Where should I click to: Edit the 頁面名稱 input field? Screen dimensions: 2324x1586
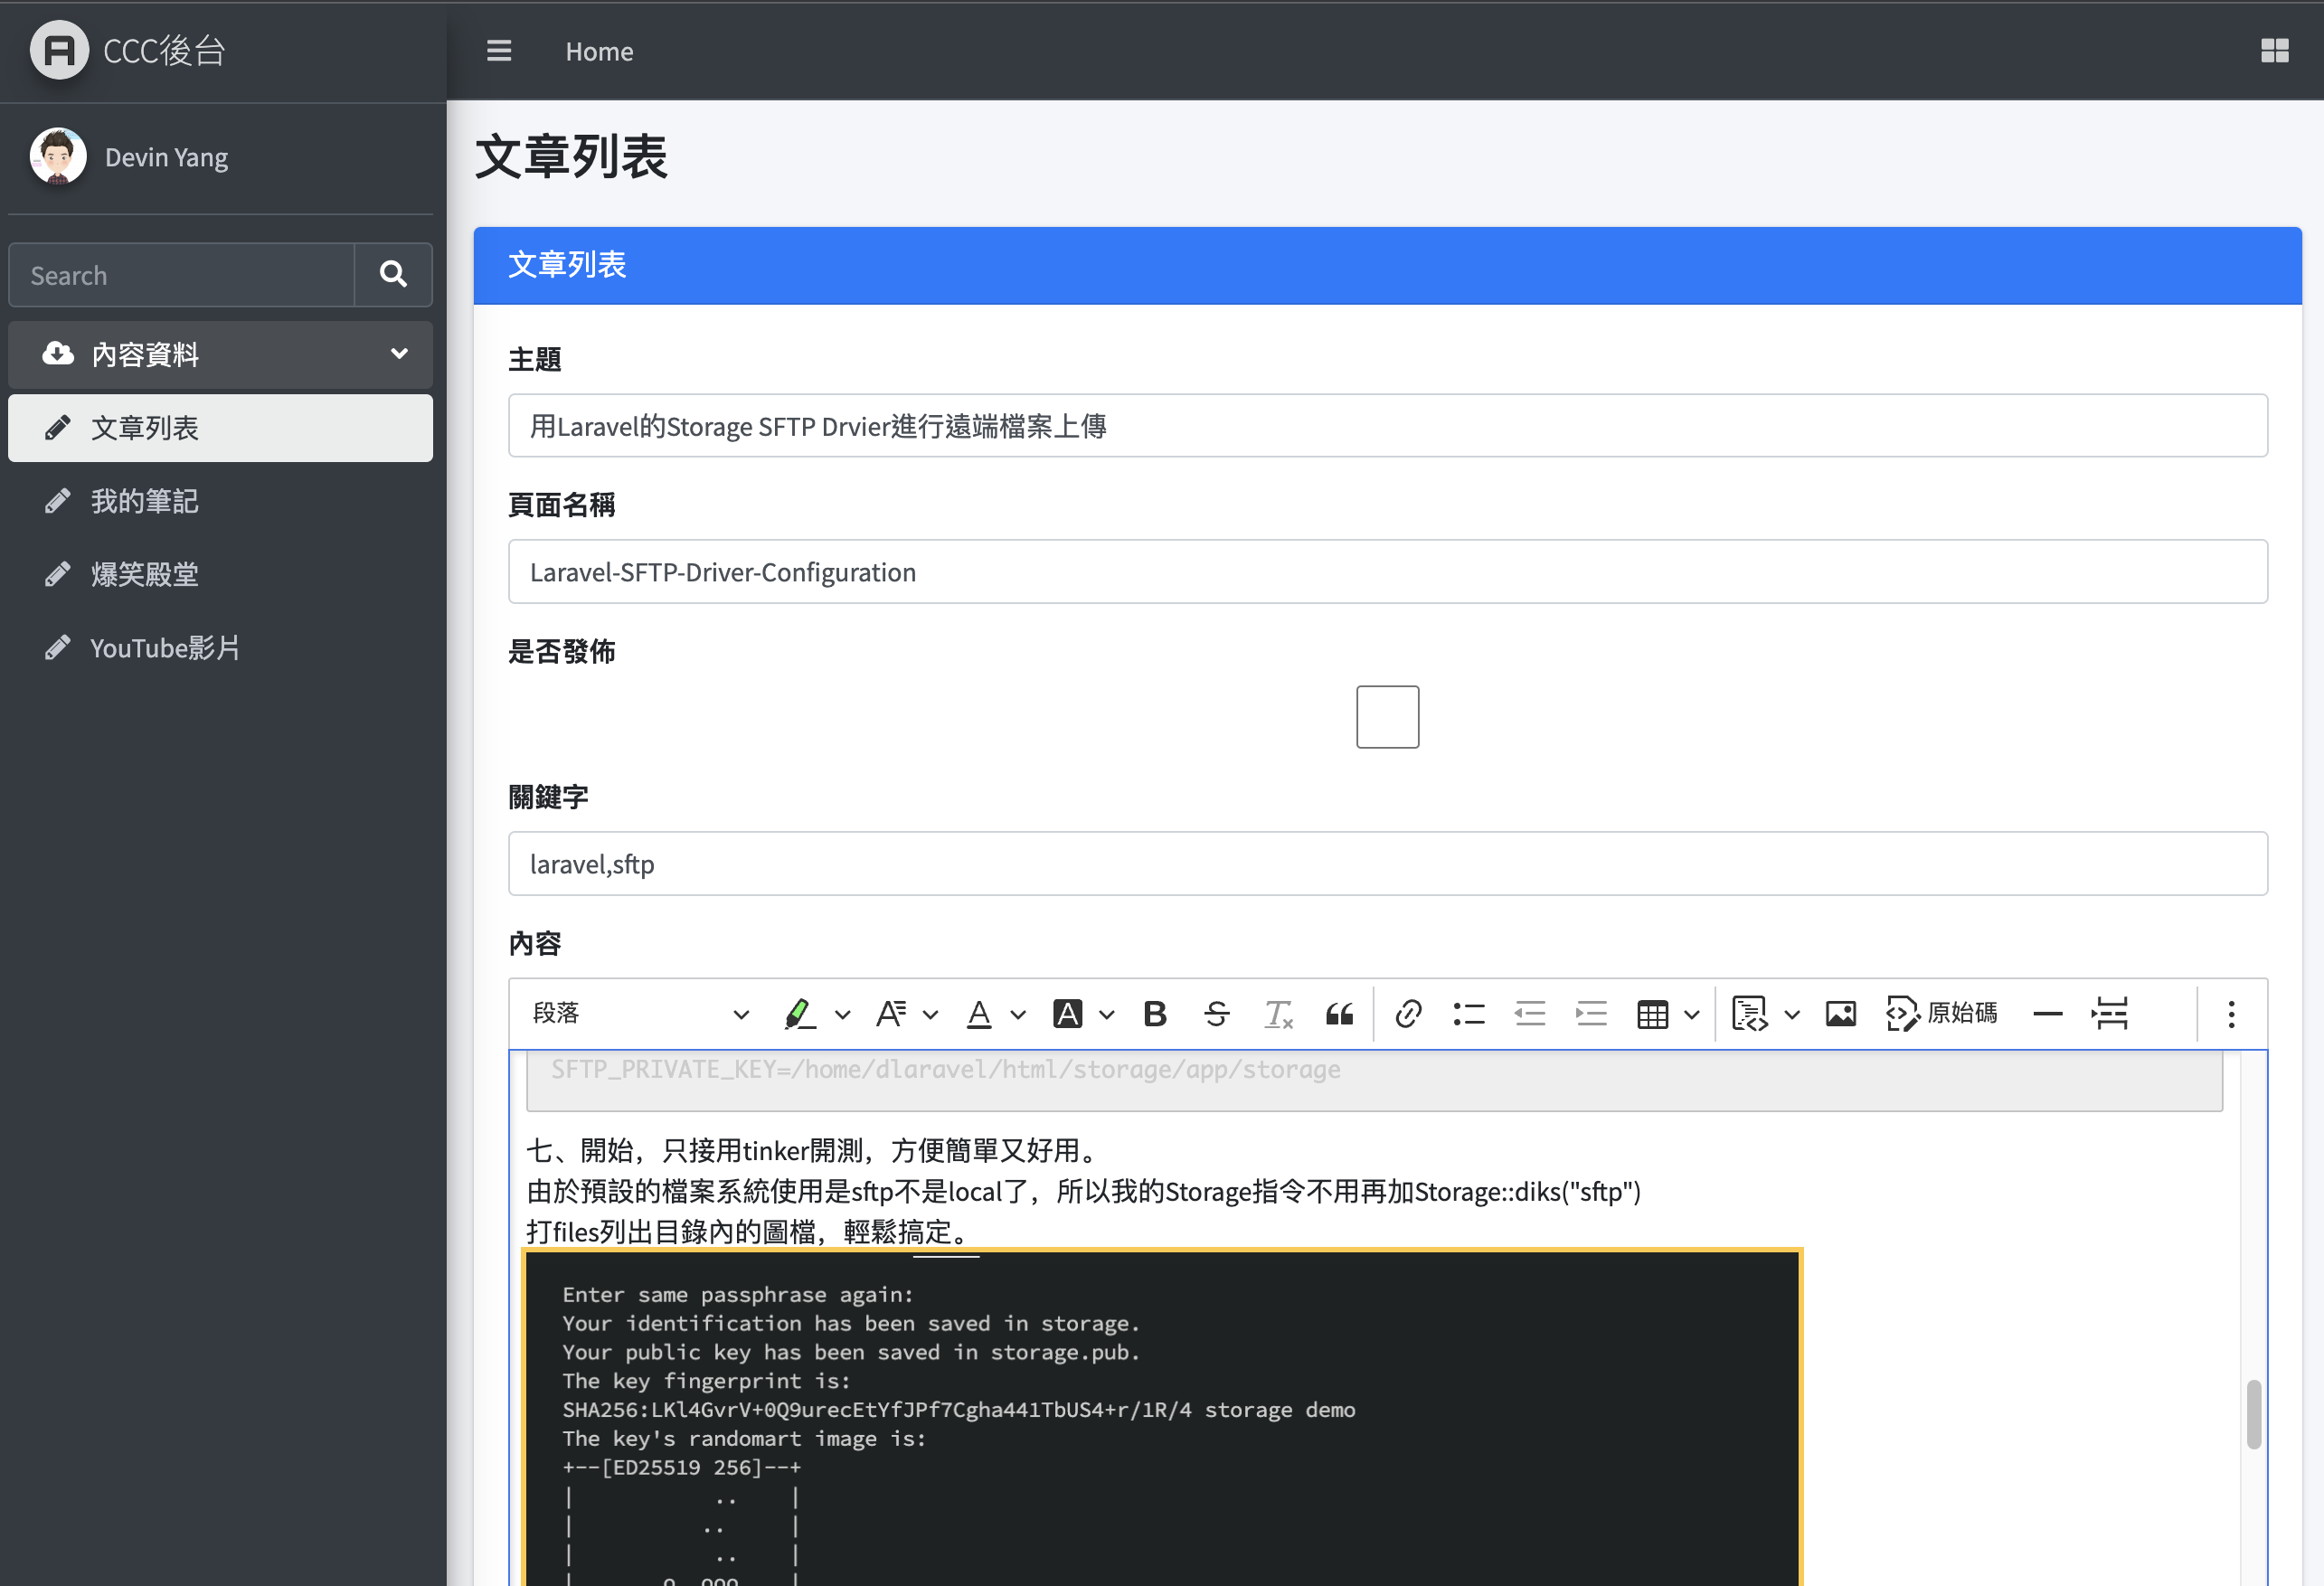pyautogui.click(x=1387, y=572)
